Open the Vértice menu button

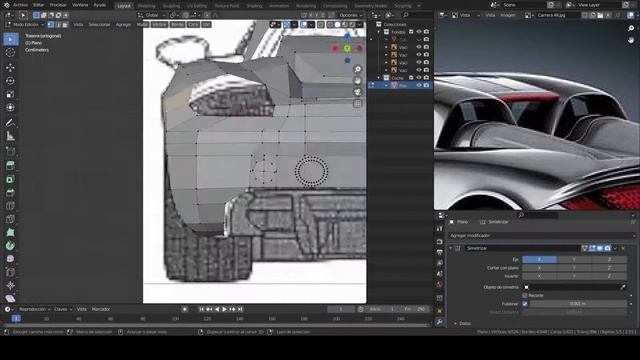[159, 25]
